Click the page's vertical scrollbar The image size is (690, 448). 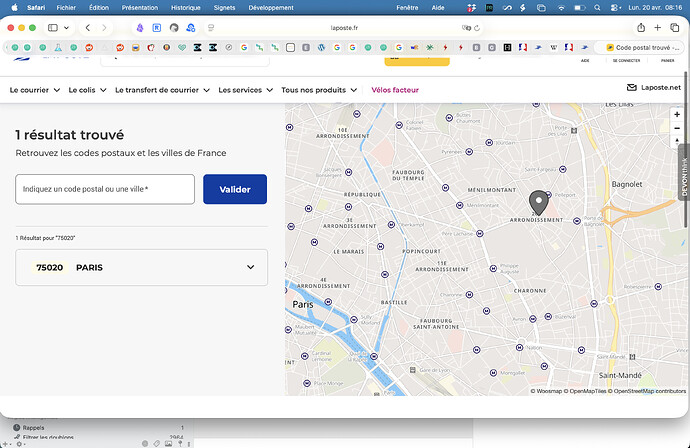[x=686, y=150]
